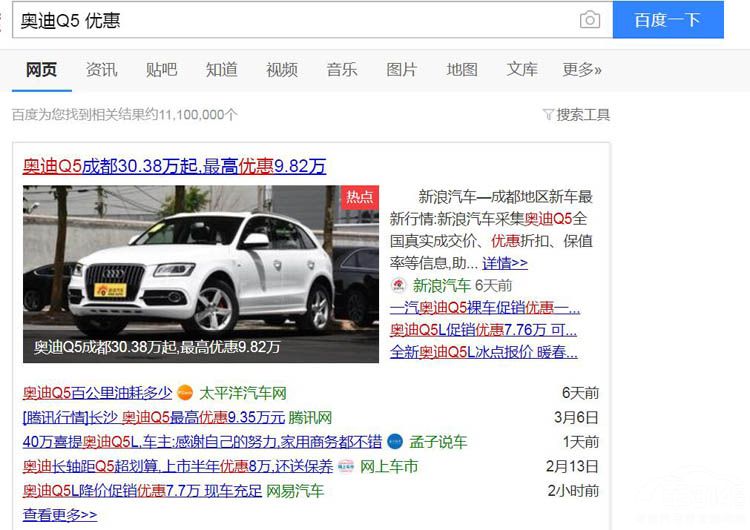750x530 pixels.
Task: Open the 地图 tab
Action: [x=462, y=70]
